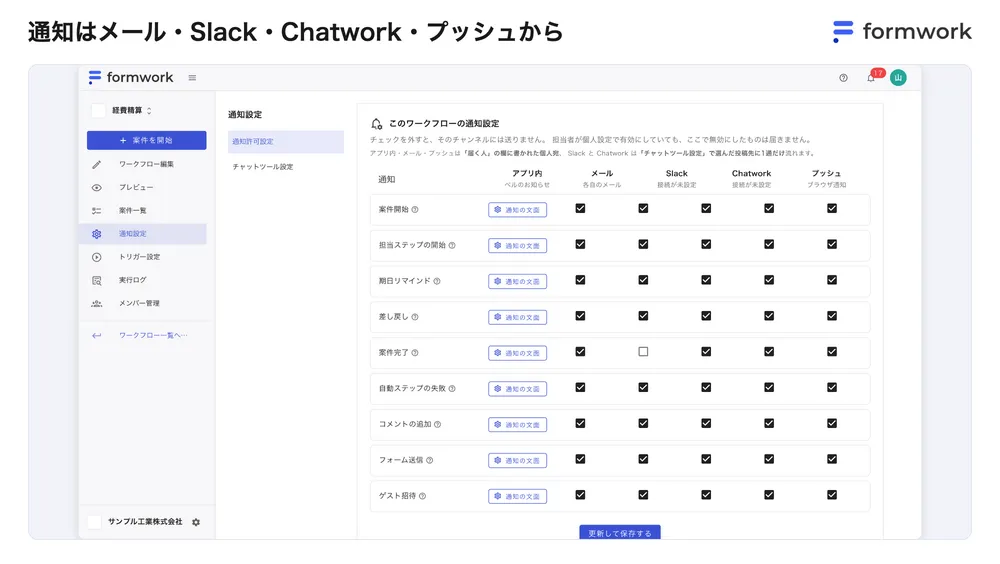
Task: Open 通知の文面 for ゲスト招待 row
Action: (x=517, y=496)
